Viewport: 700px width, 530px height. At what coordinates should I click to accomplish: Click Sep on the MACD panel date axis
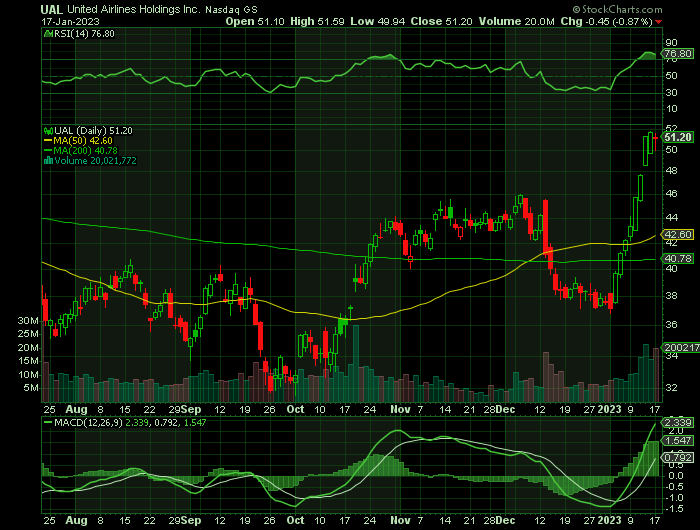[x=191, y=521]
